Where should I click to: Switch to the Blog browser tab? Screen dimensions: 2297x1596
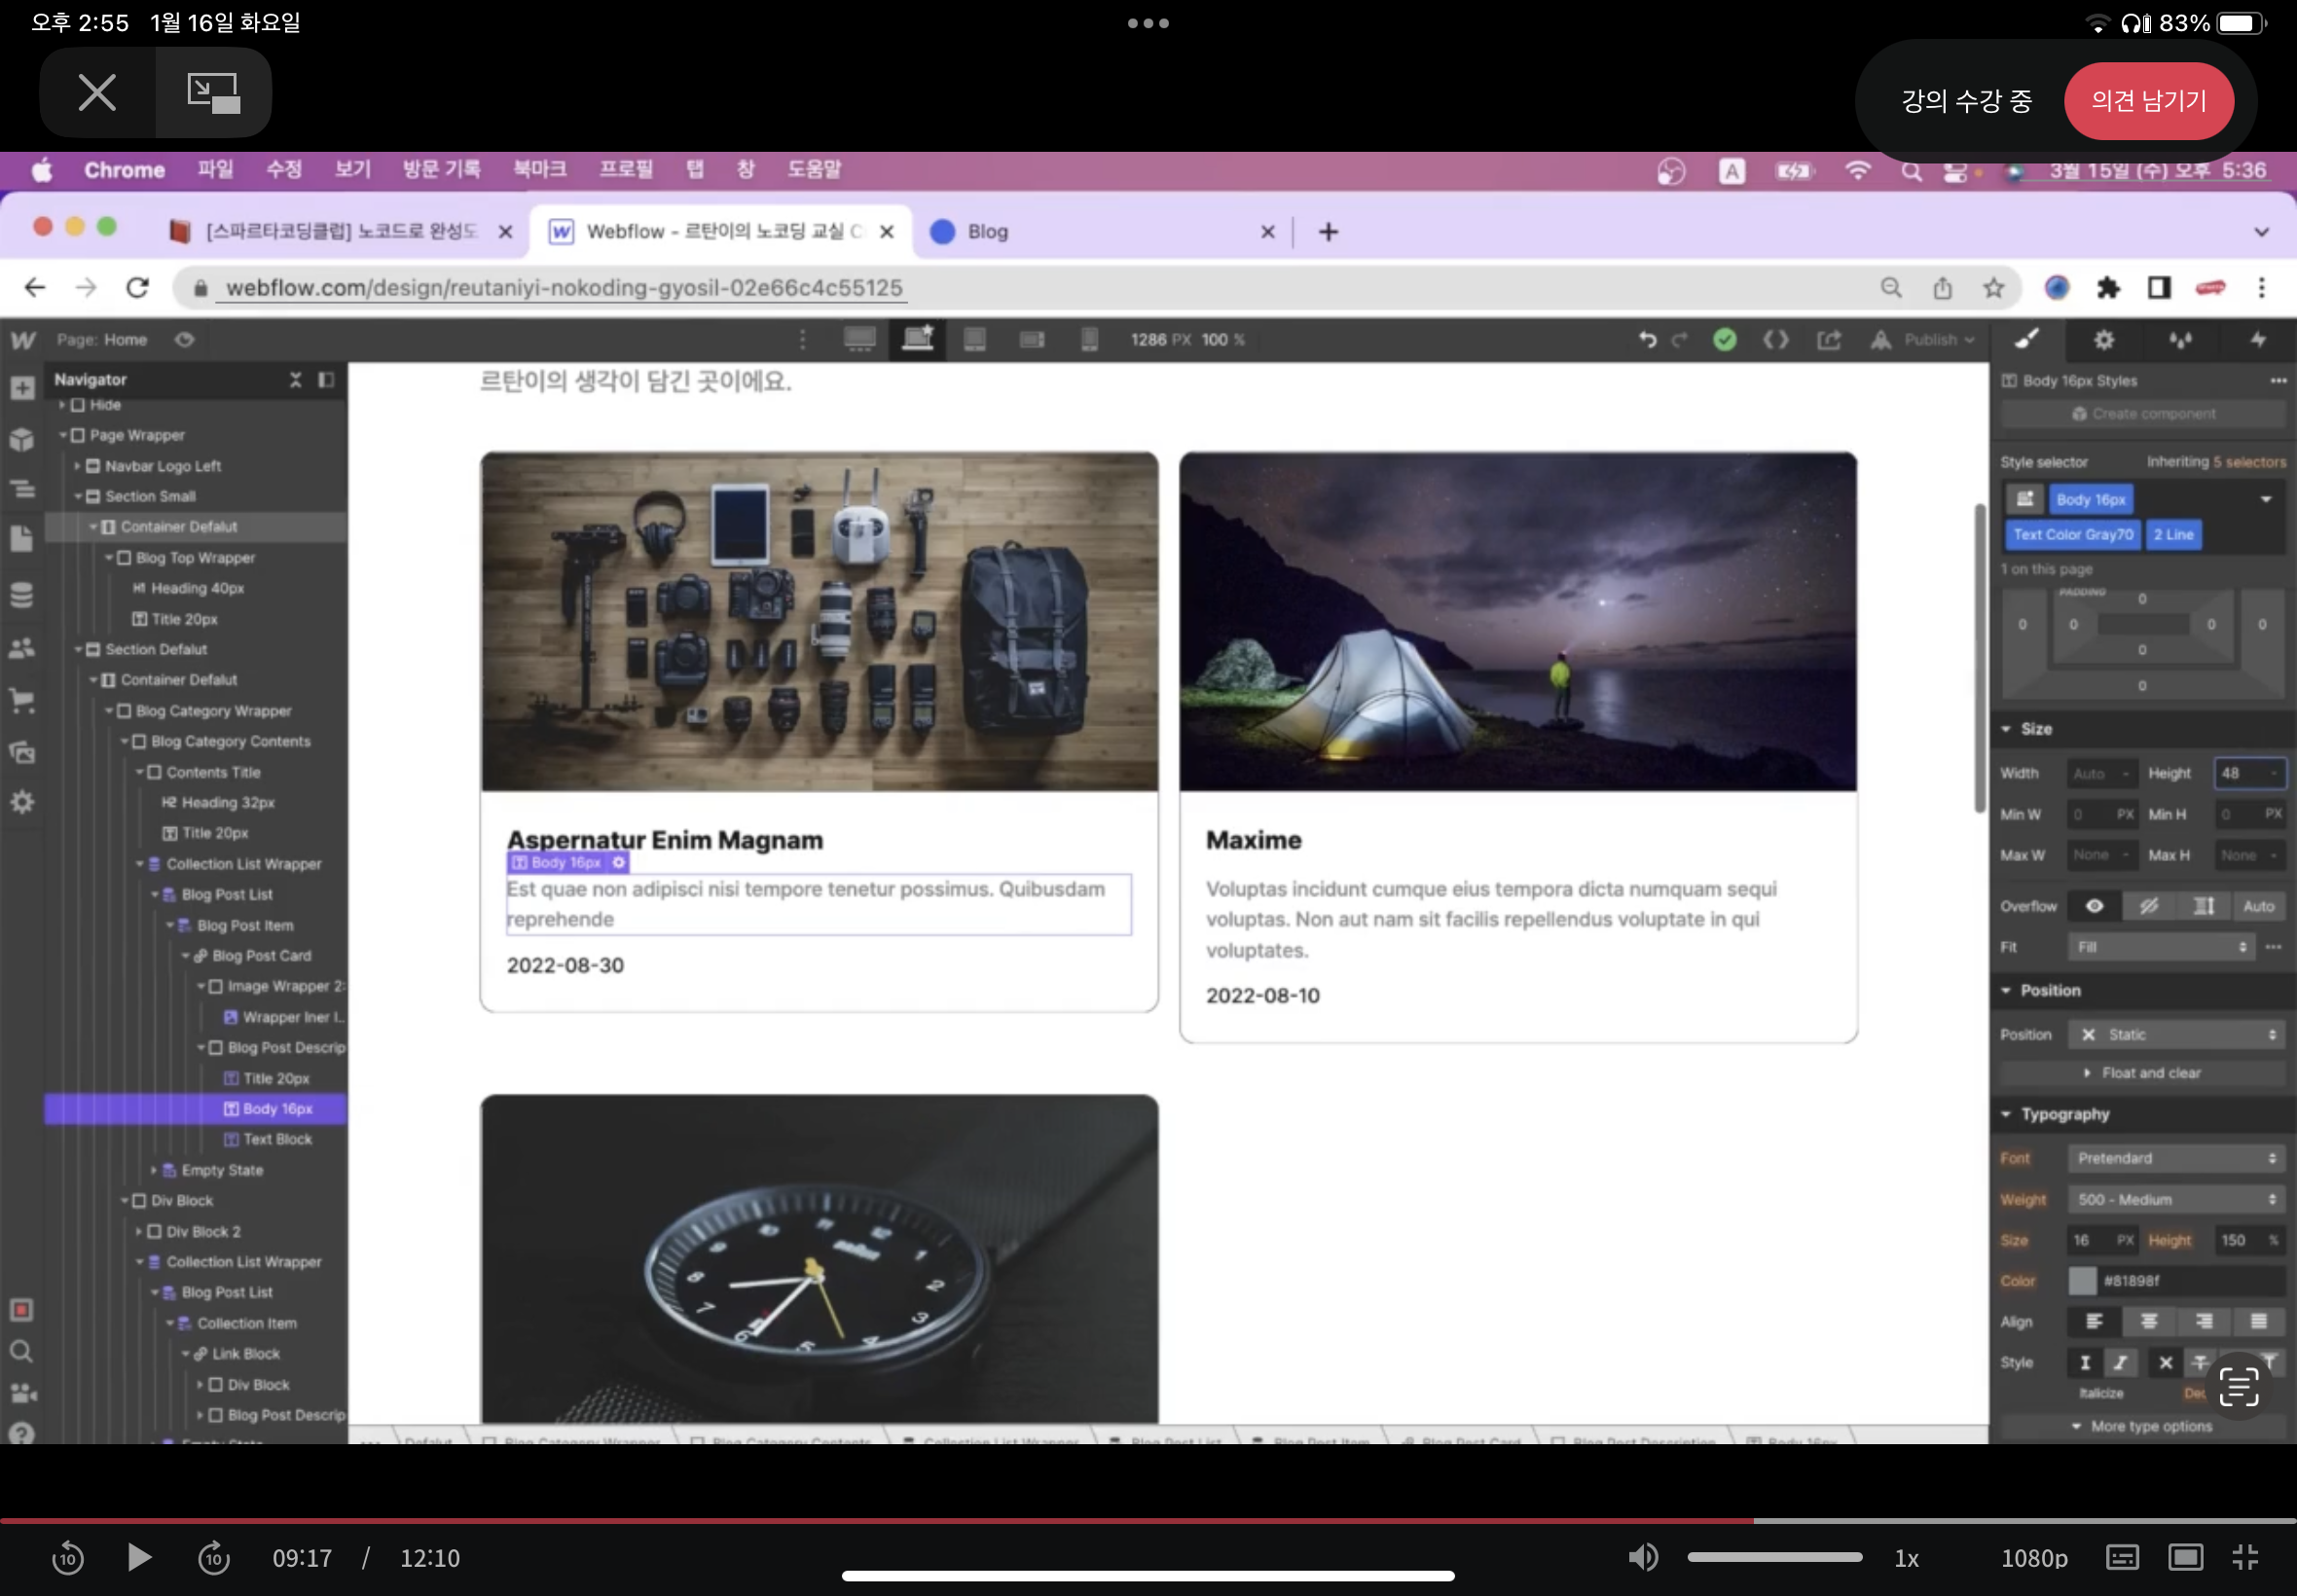tap(1100, 232)
